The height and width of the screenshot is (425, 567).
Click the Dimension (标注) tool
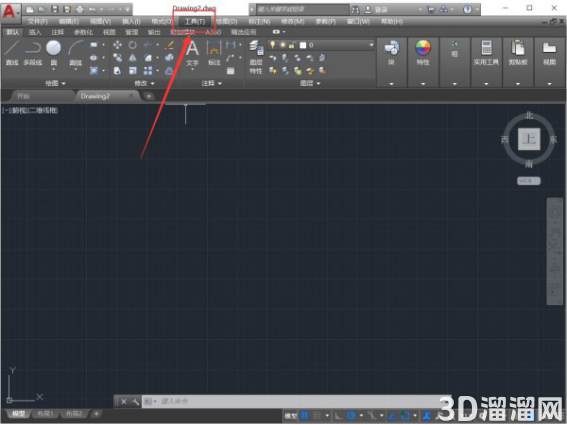[214, 53]
